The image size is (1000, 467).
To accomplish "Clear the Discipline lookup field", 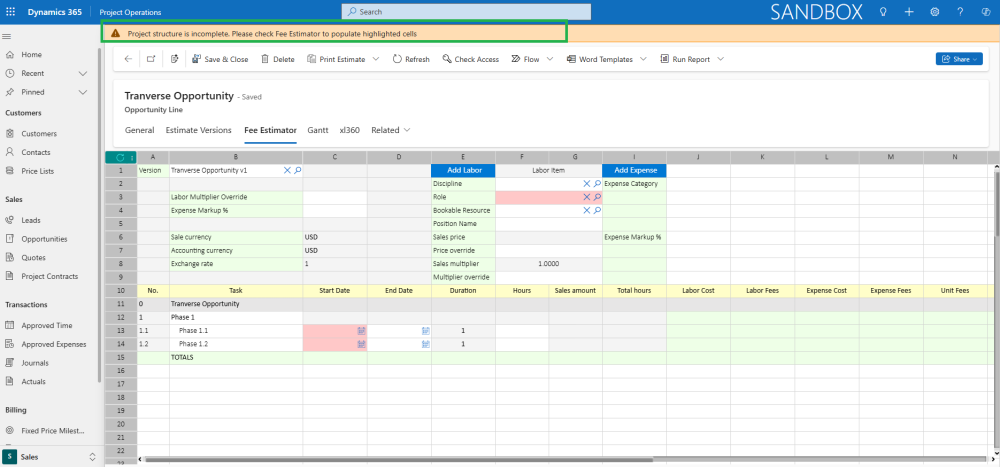I will pos(587,184).
